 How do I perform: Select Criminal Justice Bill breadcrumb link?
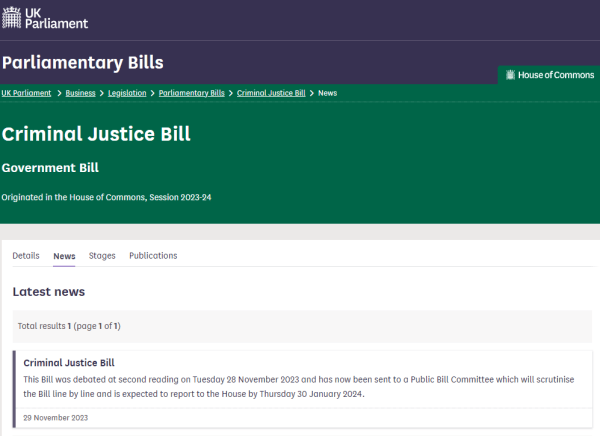[271, 93]
